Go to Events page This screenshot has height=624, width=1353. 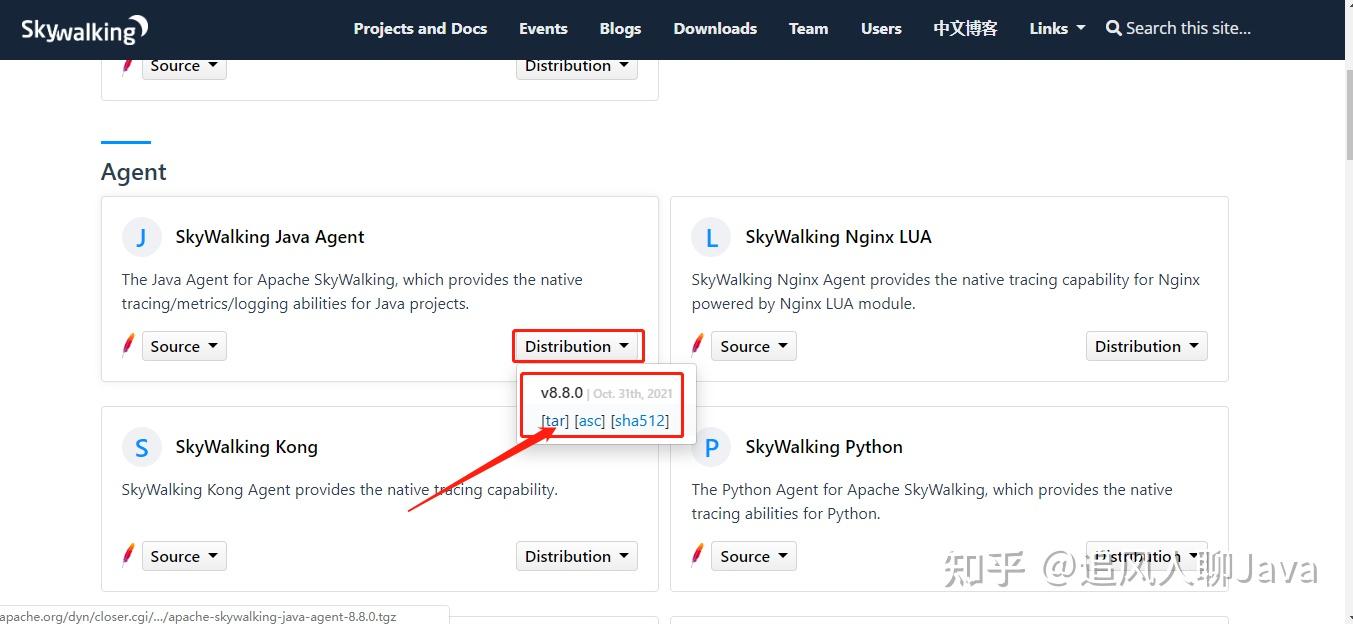point(543,28)
